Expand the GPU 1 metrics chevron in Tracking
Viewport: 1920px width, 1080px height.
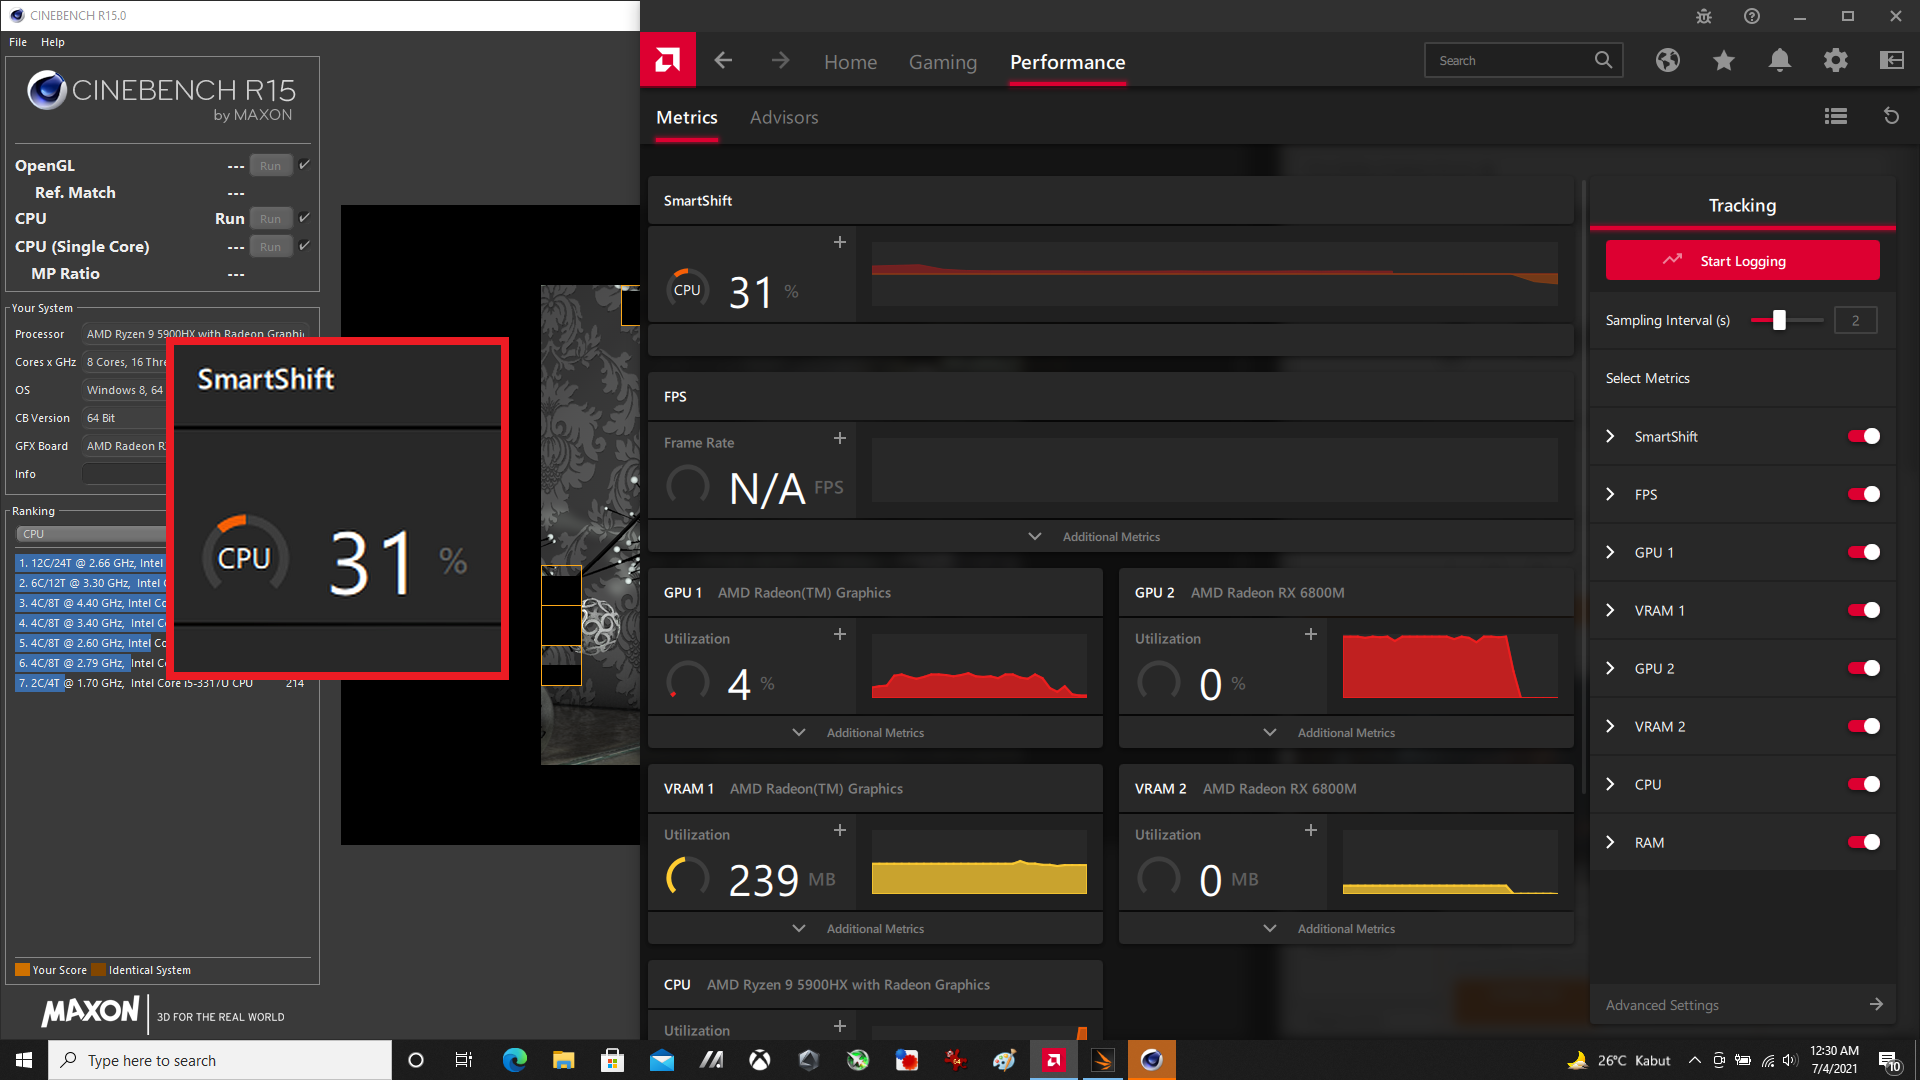[x=1610, y=552]
